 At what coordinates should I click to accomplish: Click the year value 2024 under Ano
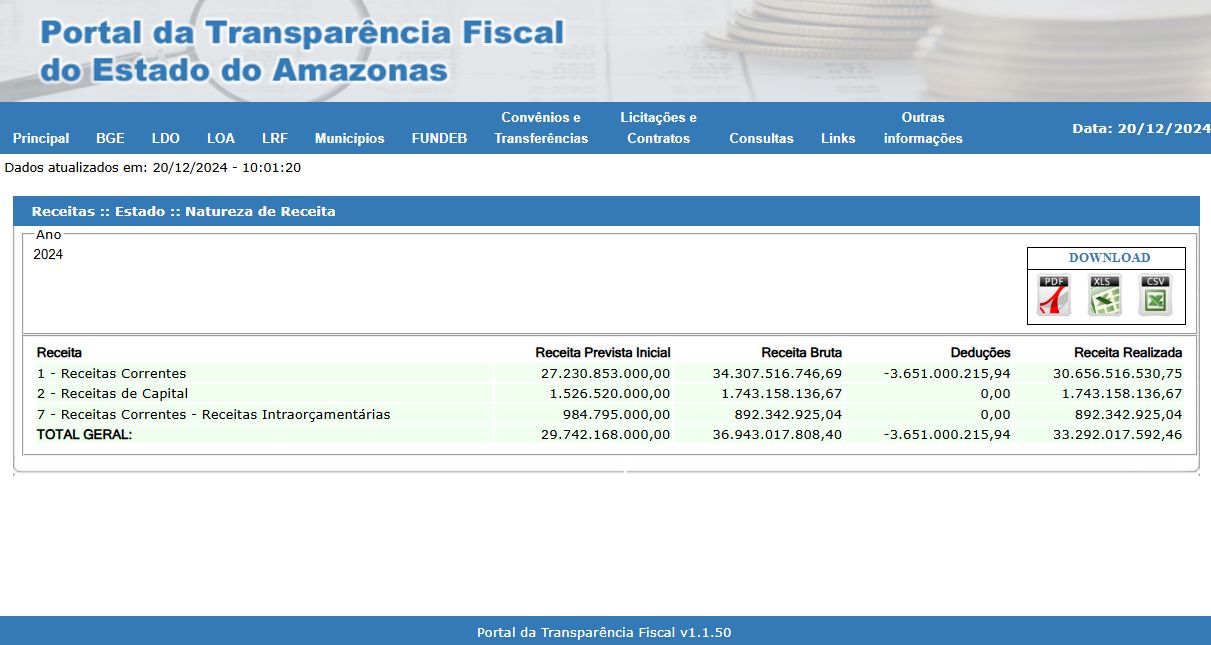point(48,254)
